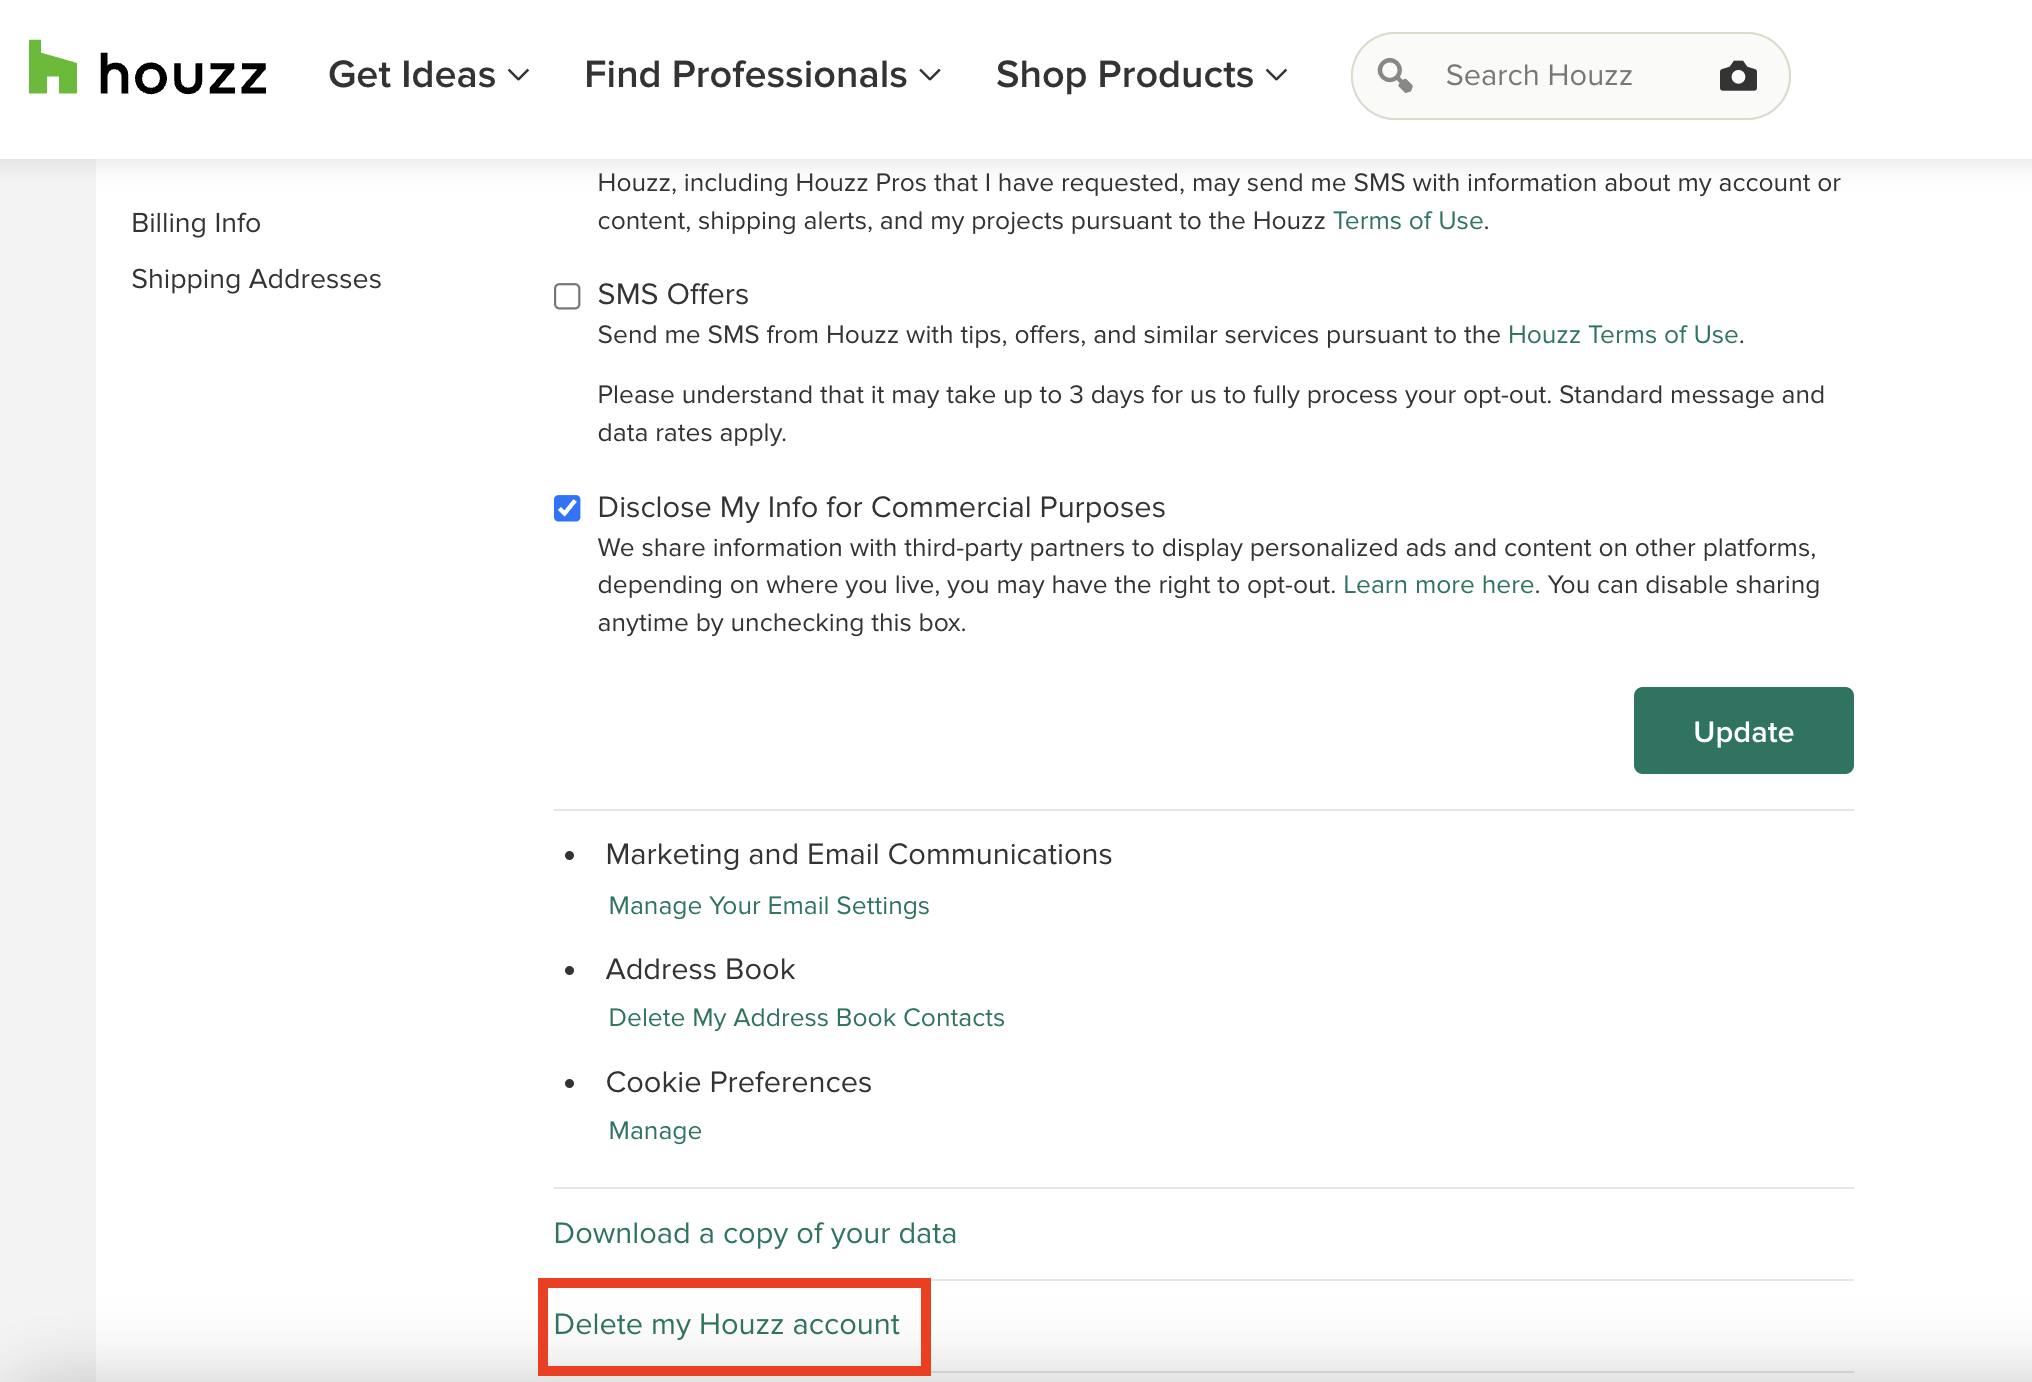
Task: Open the Houzz Terms of Use link
Action: point(1623,335)
